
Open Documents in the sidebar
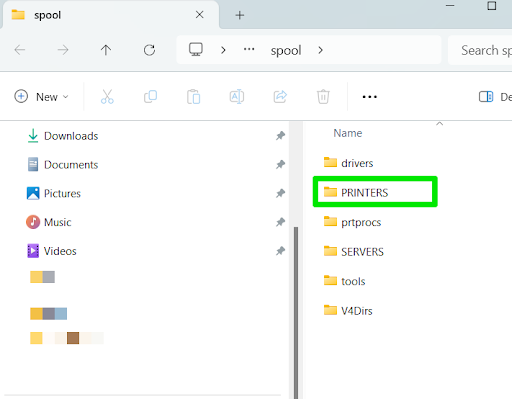63,165
